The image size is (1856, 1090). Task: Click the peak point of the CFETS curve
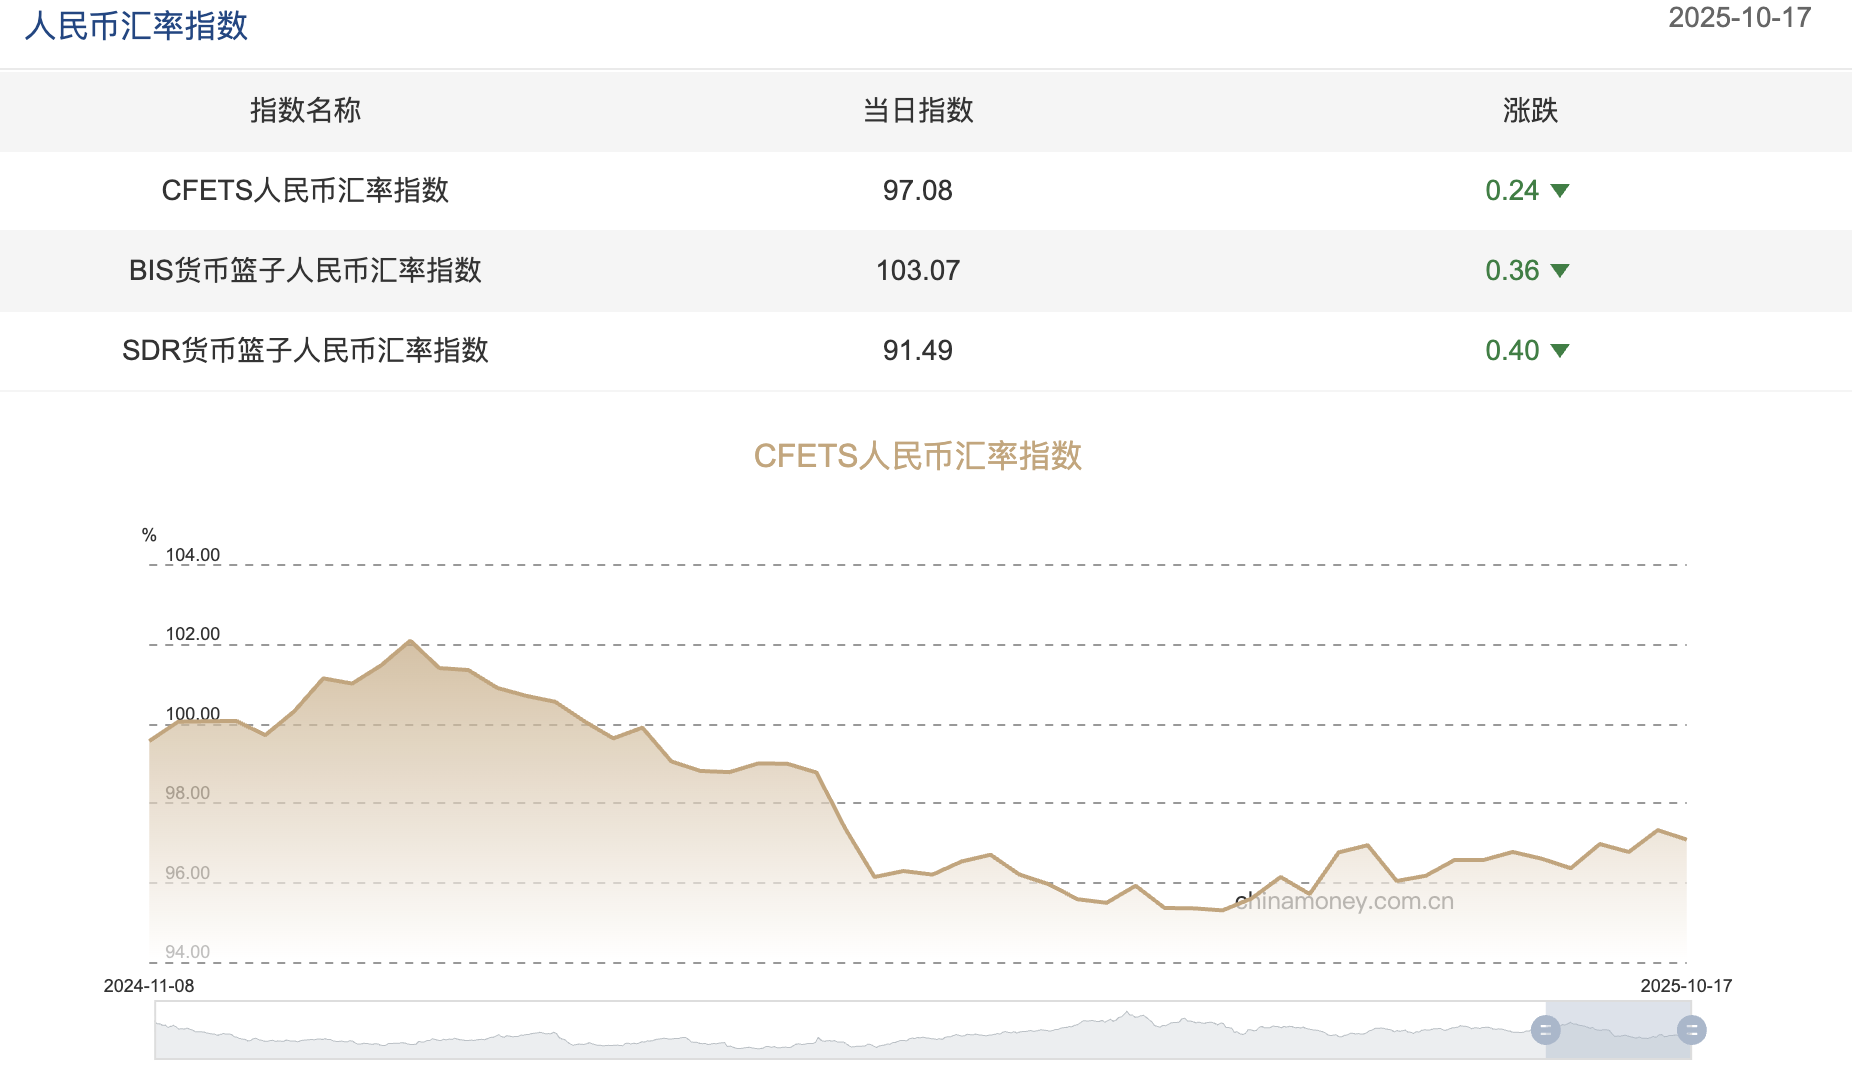pyautogui.click(x=410, y=641)
